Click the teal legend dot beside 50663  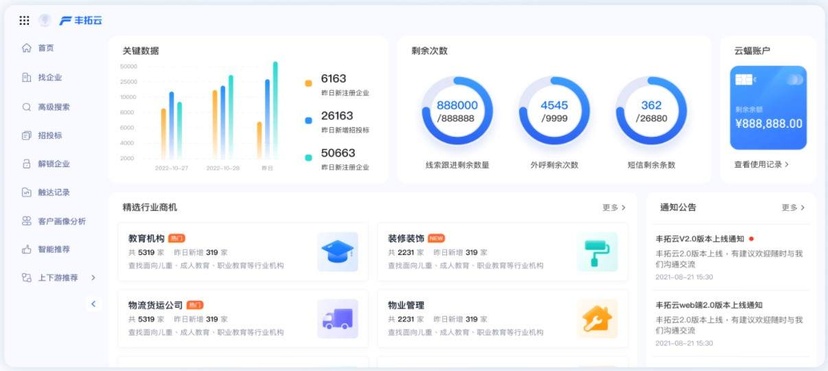pos(308,158)
